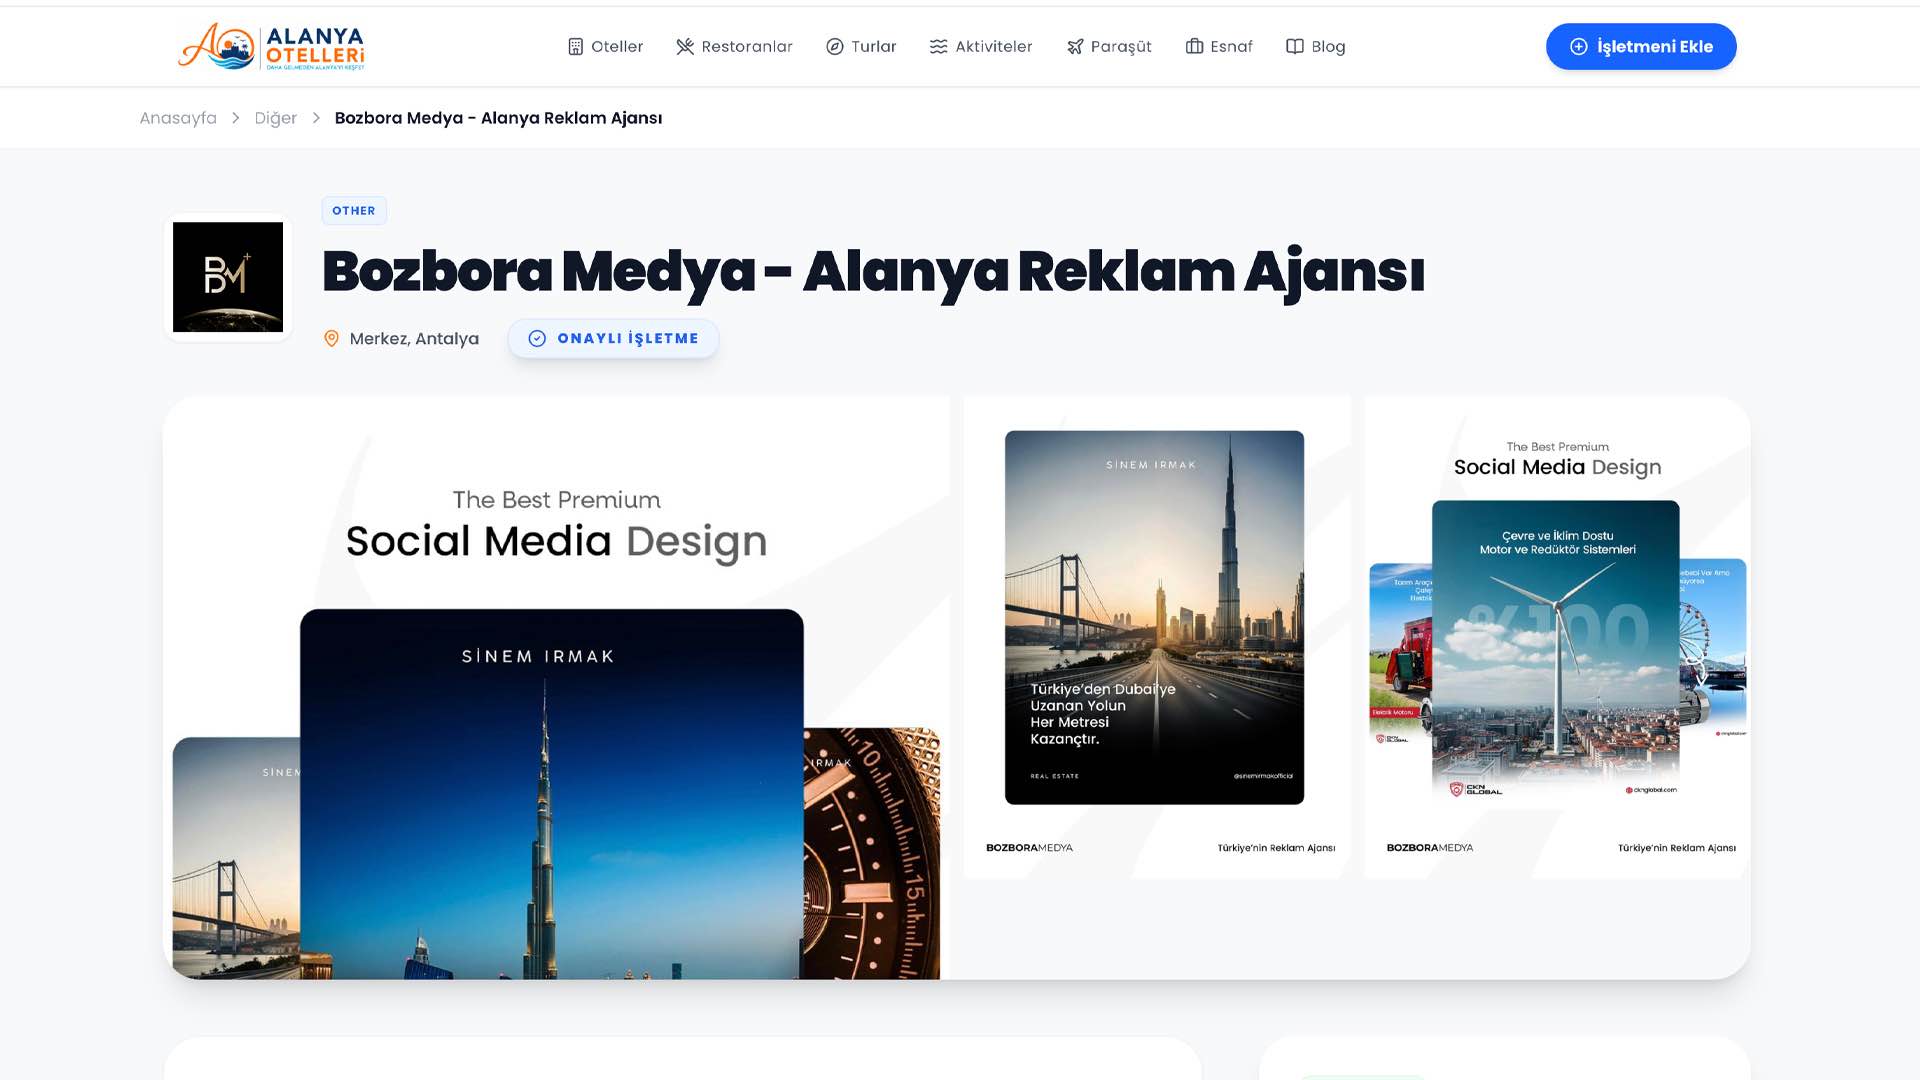Click the briefcase icon beside Esnaf

tap(1194, 47)
